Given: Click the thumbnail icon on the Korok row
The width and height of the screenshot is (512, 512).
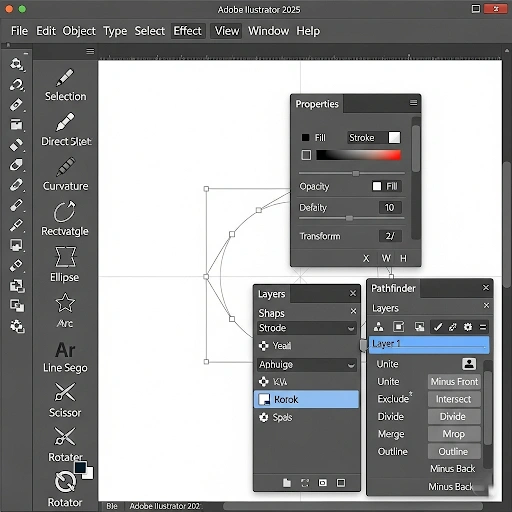Looking at the screenshot, I should pos(265,399).
